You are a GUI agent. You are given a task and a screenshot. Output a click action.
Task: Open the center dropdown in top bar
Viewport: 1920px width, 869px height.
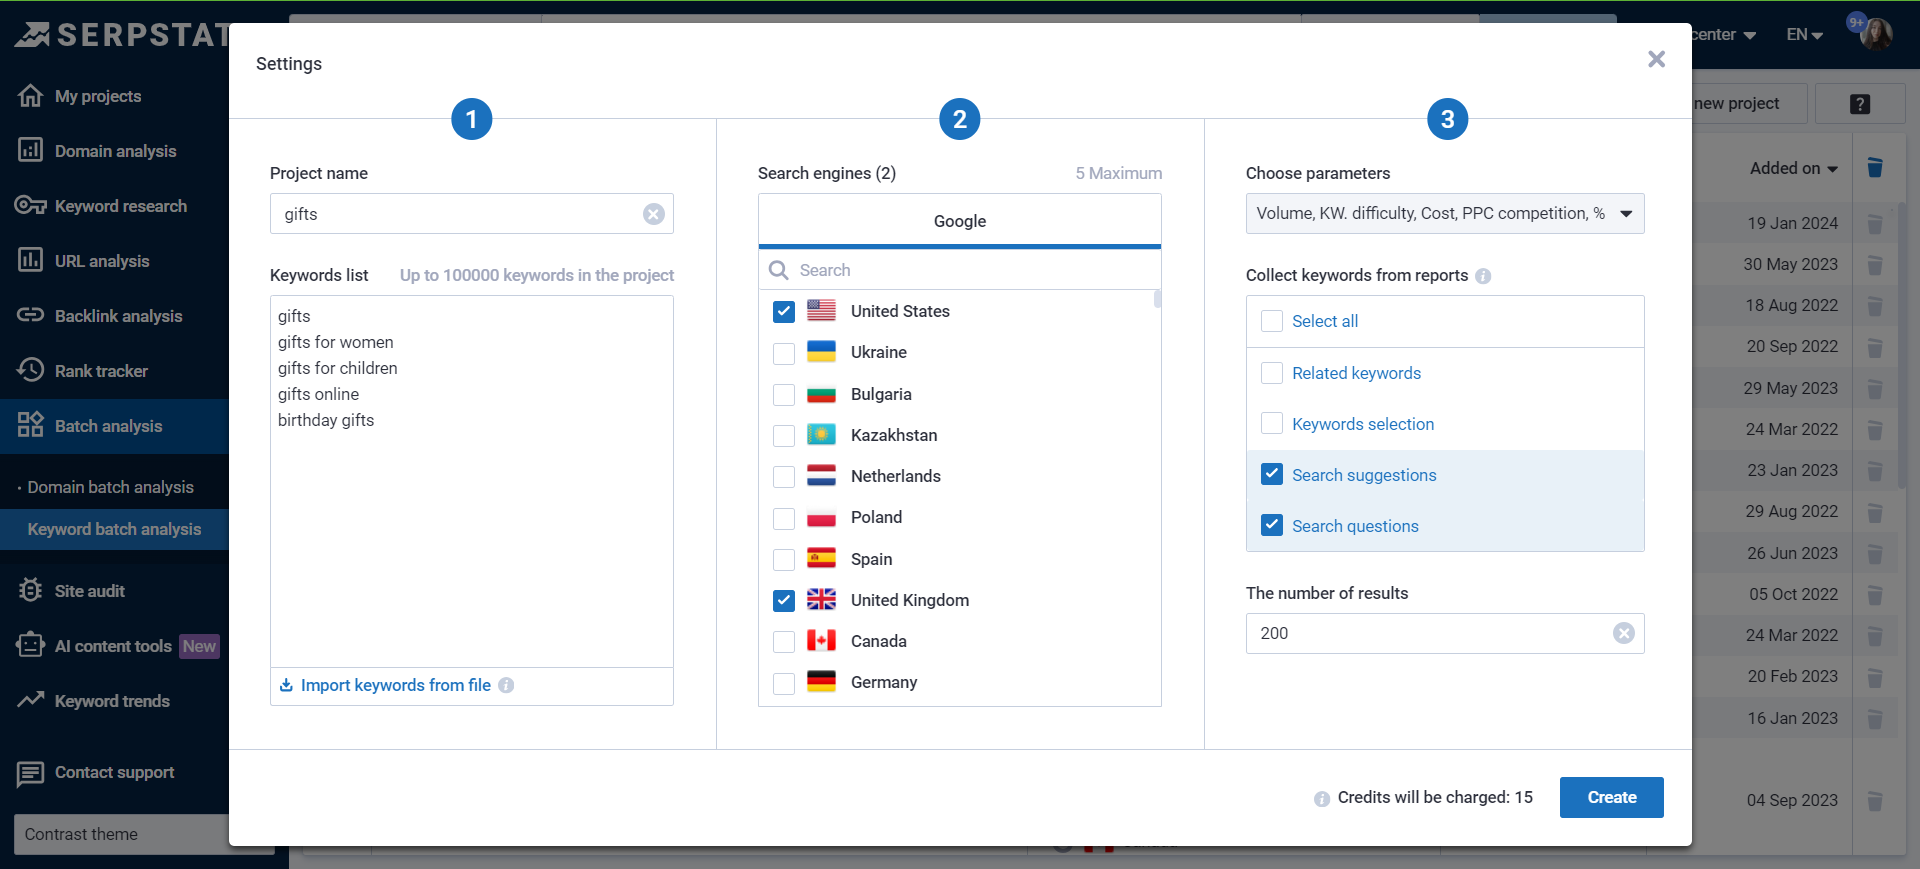click(1724, 35)
